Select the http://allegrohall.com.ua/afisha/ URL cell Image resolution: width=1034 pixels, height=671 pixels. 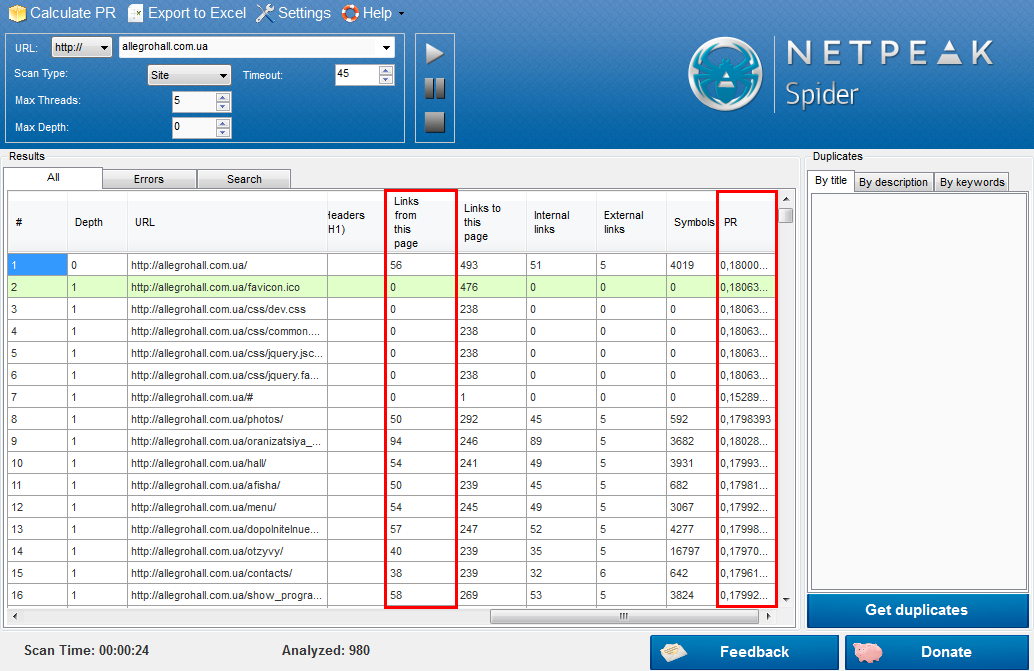click(x=228, y=485)
